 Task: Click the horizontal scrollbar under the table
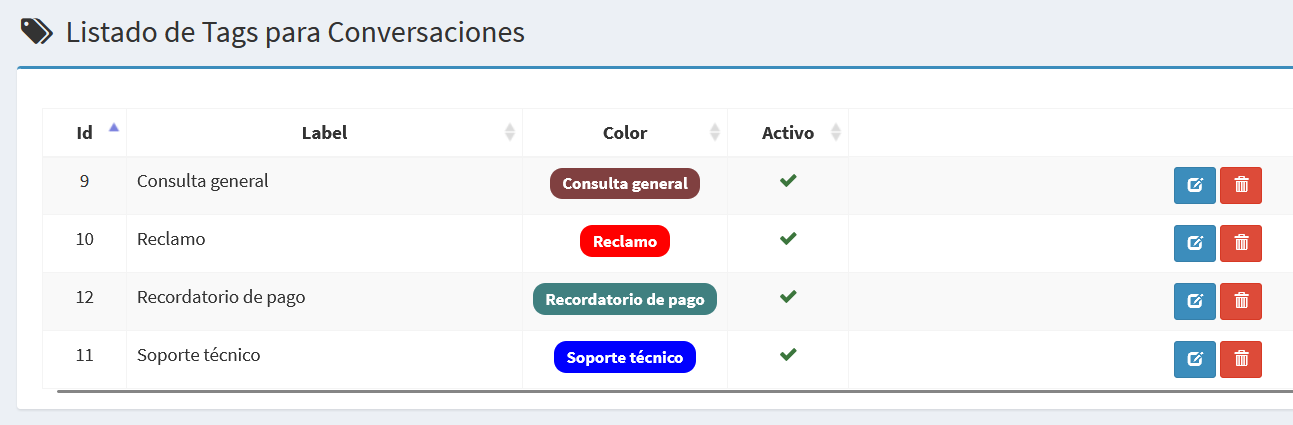coord(675,391)
